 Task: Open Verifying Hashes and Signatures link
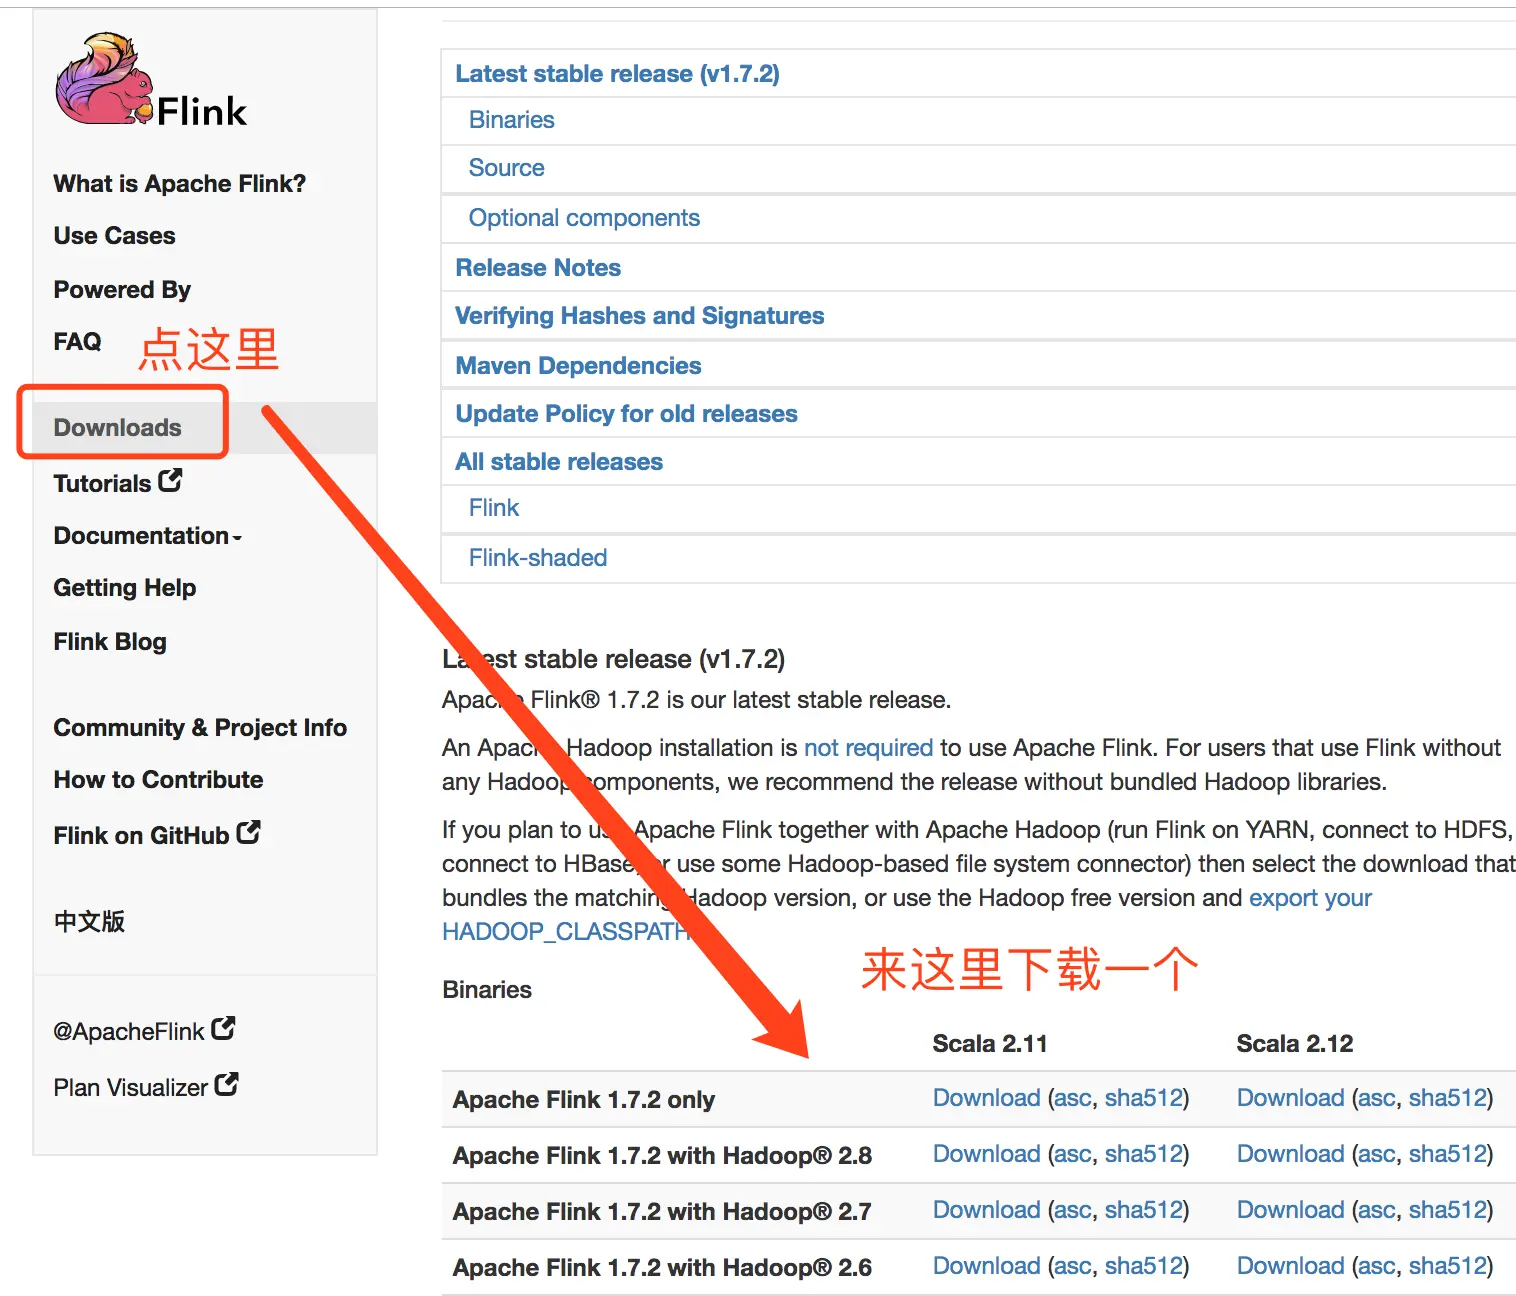pyautogui.click(x=640, y=316)
